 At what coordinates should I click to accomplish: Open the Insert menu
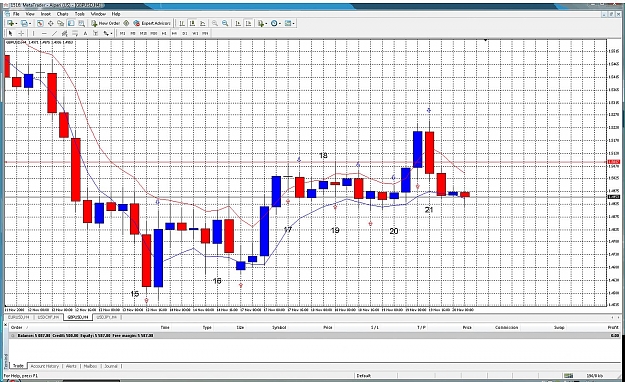[46, 14]
